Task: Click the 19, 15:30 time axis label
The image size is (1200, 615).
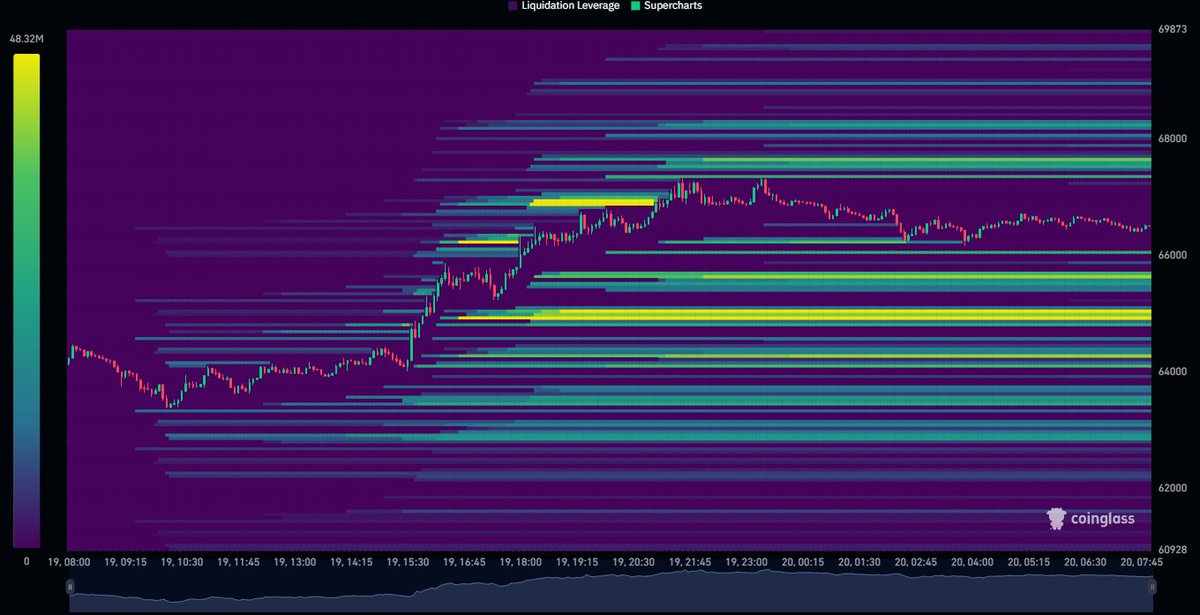Action: tap(409, 563)
